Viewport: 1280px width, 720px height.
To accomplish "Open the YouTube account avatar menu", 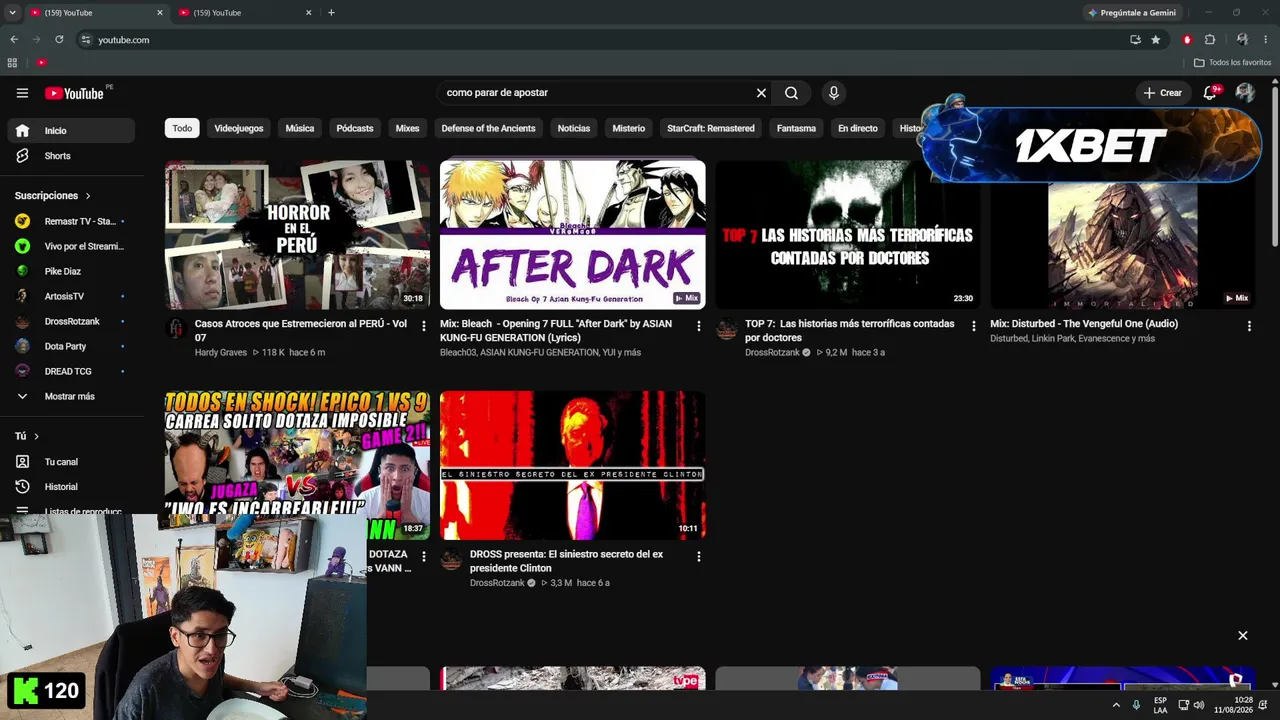I will (x=1245, y=92).
